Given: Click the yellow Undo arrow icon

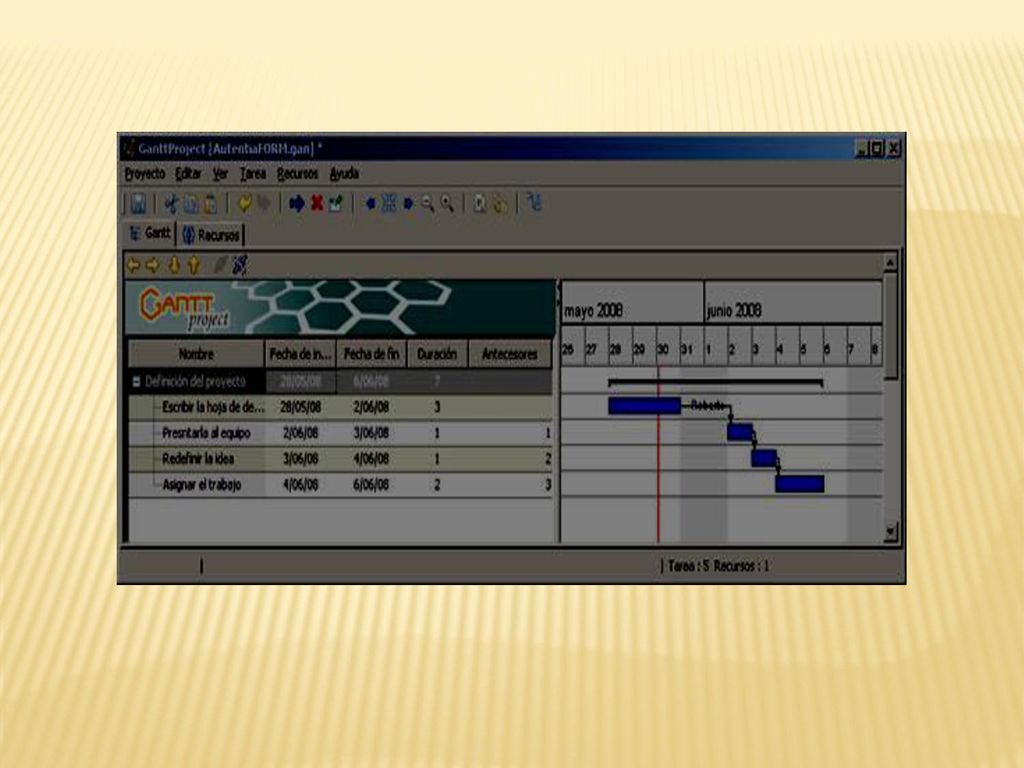Looking at the screenshot, I should point(245,204).
